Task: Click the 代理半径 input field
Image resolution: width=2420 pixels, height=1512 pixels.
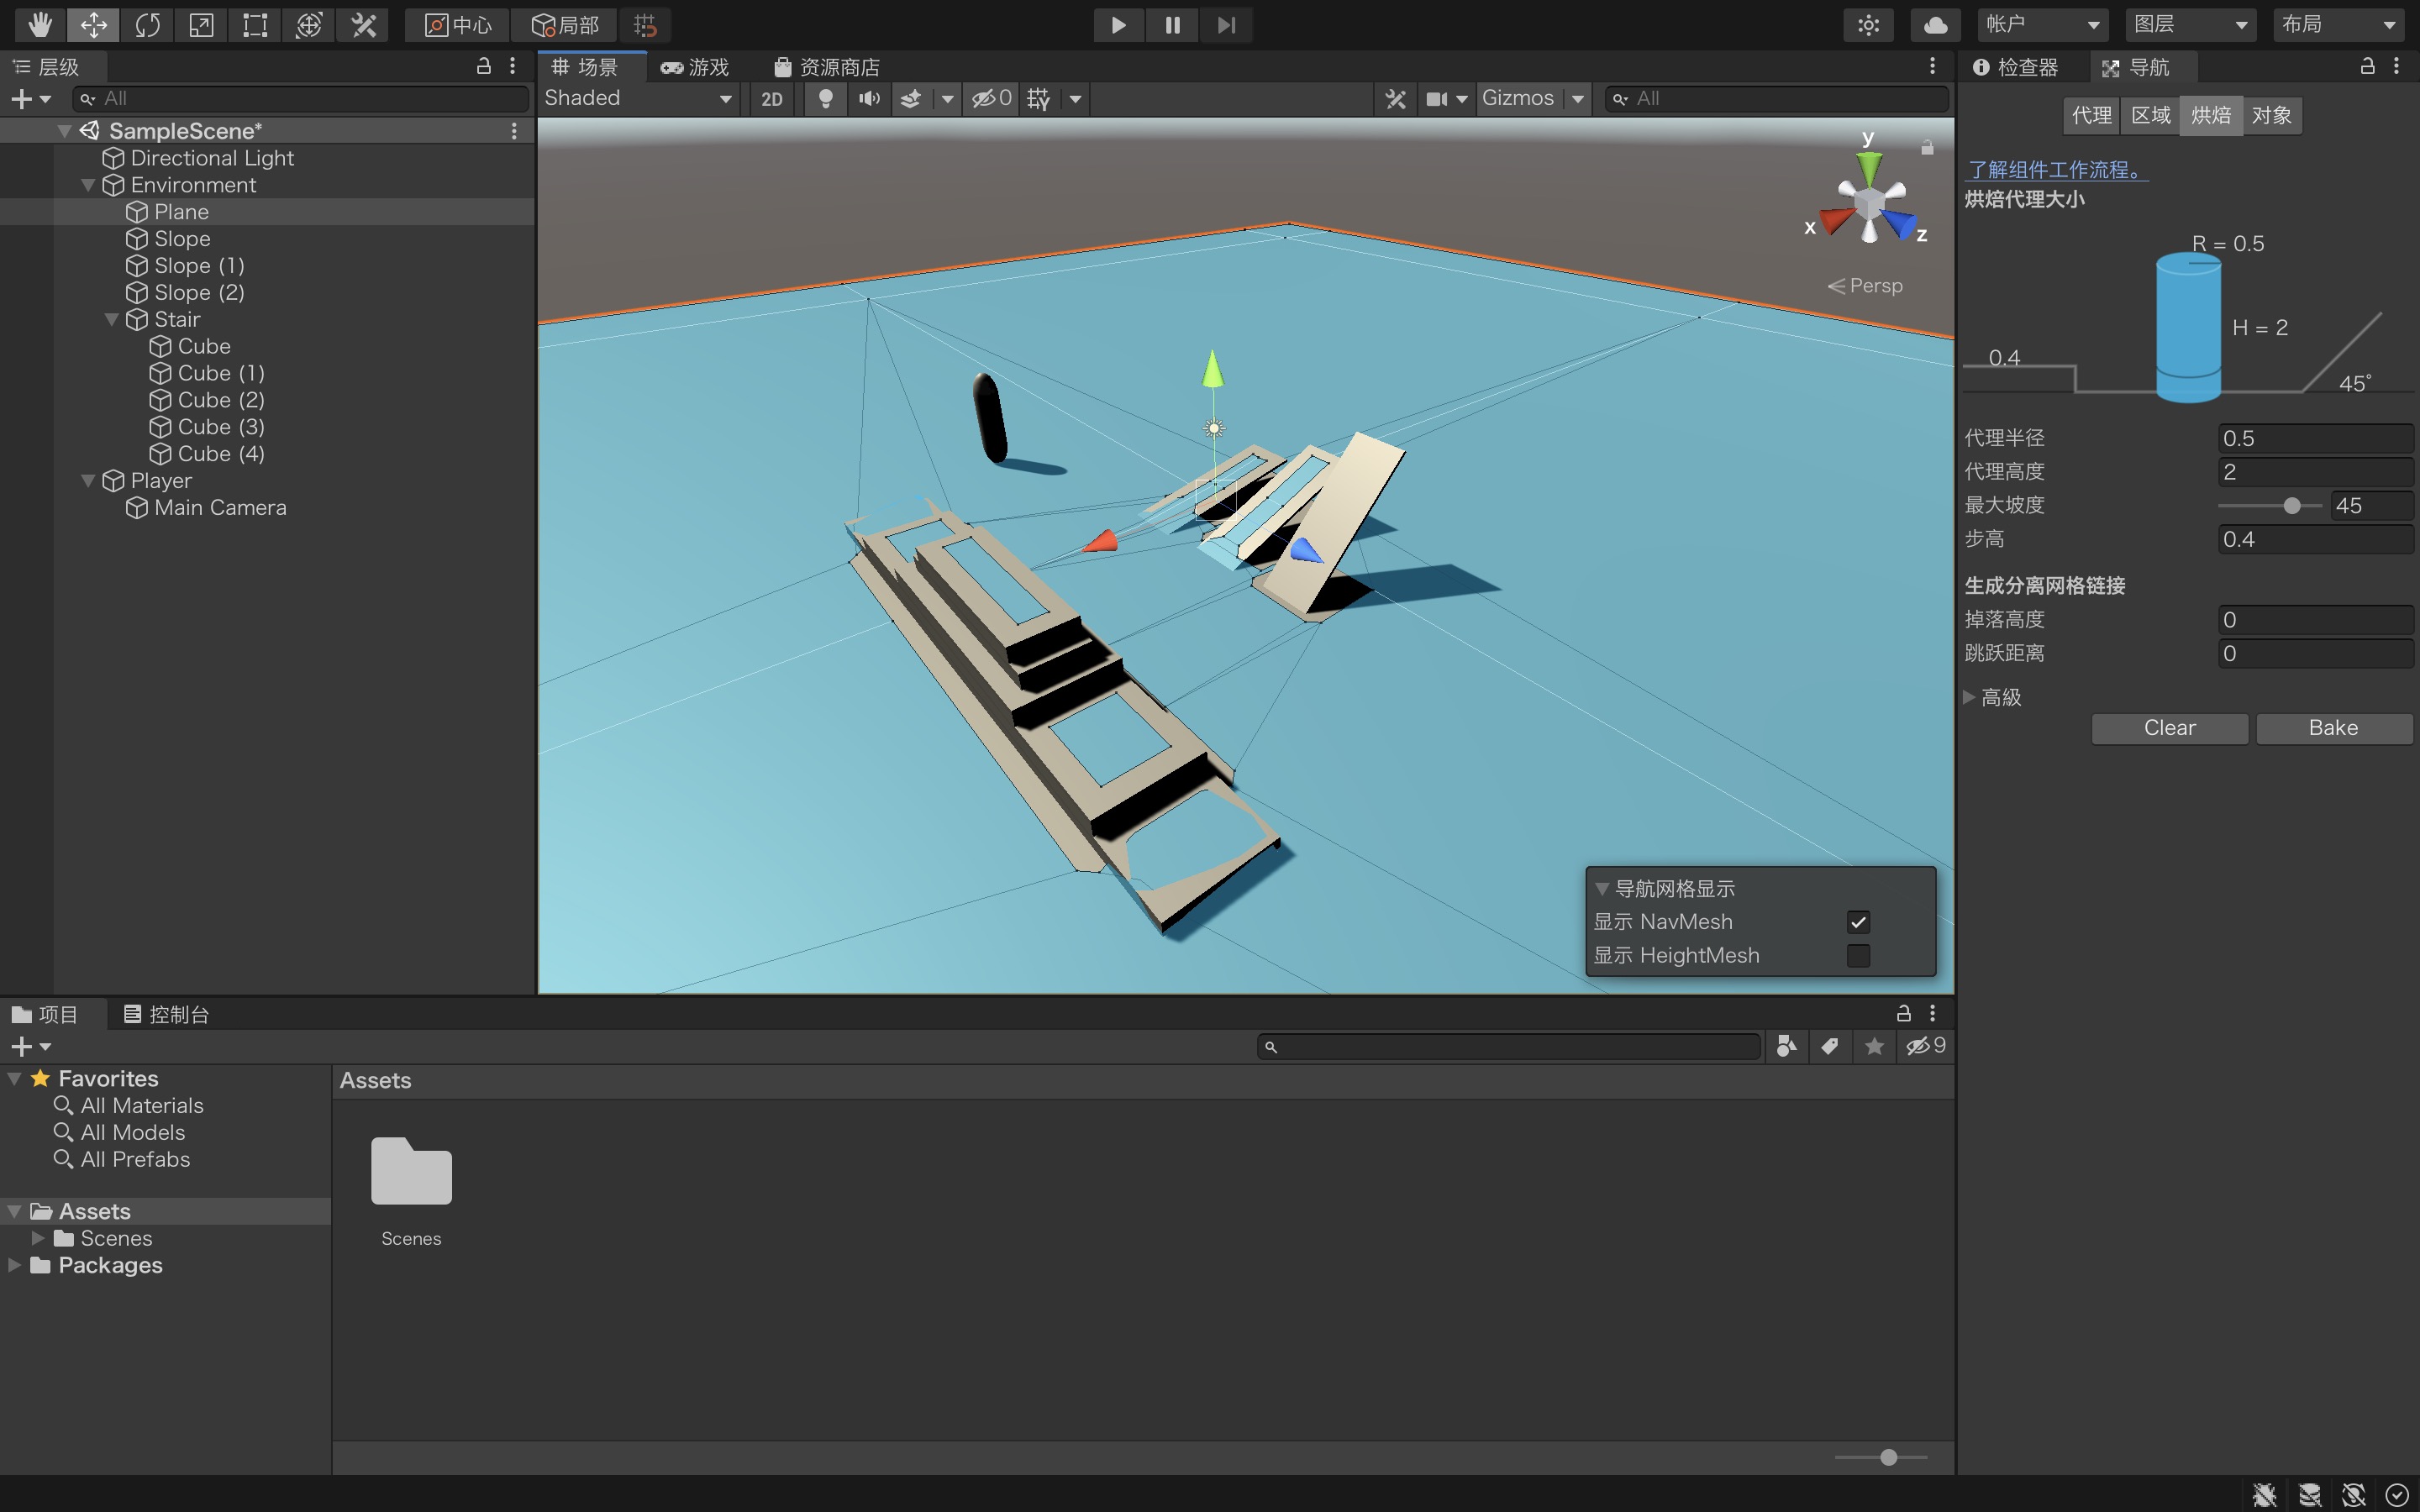Action: 2314,439
